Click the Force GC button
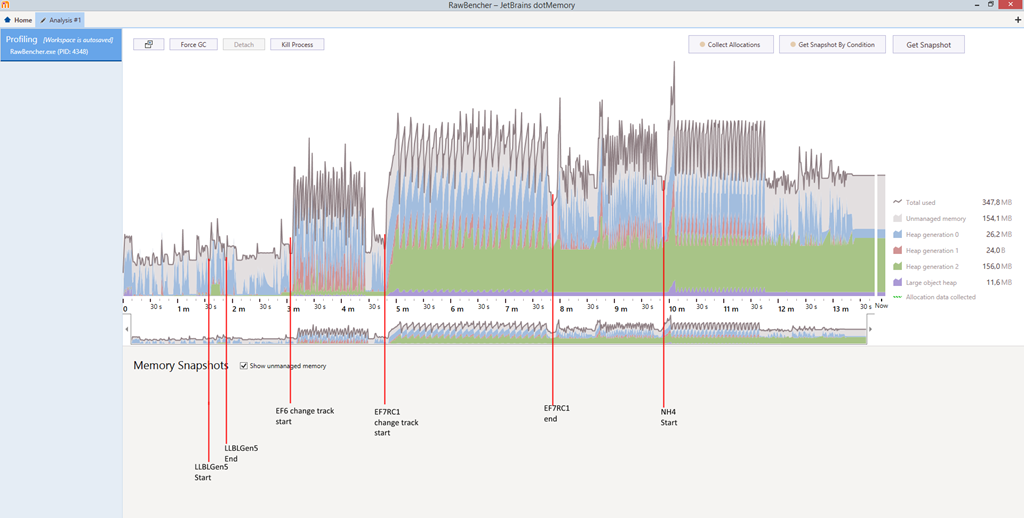Image resolution: width=1024 pixels, height=518 pixels. pos(193,44)
